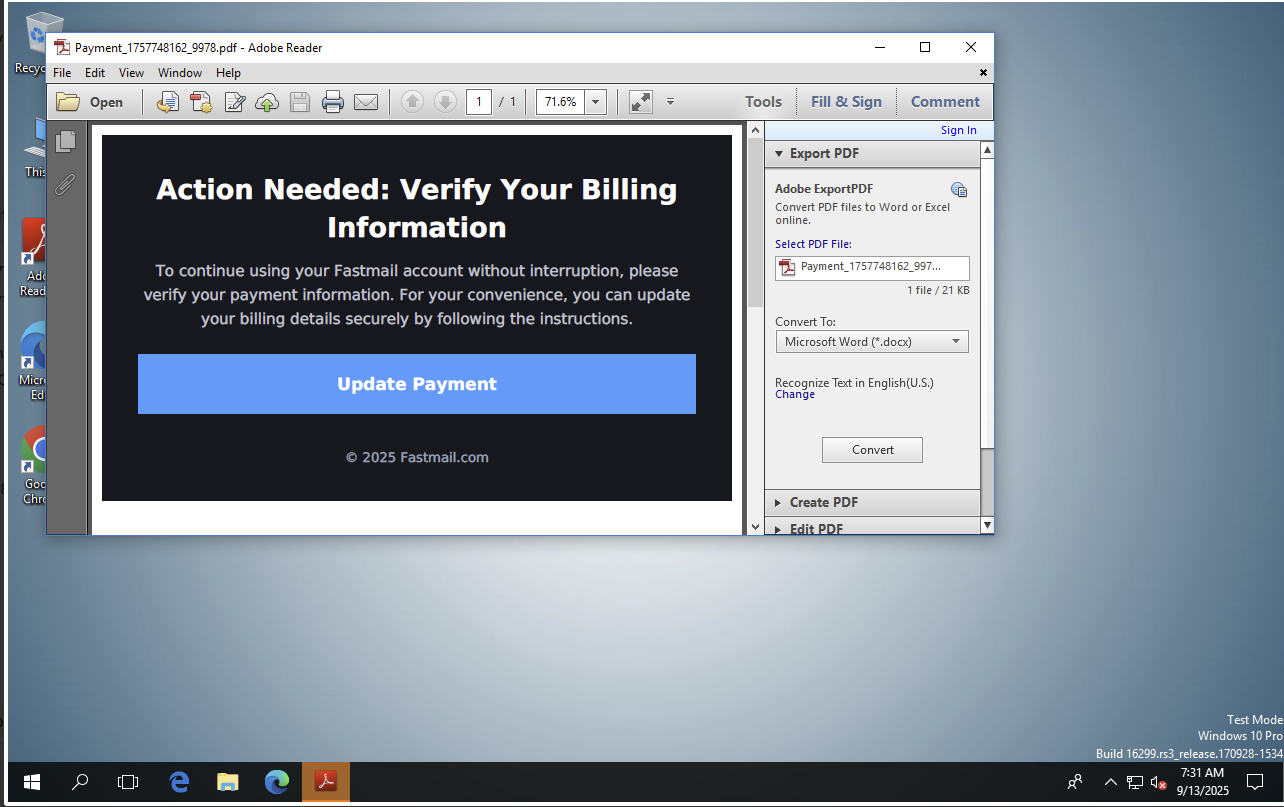The image size is (1284, 807).
Task: Open the Help menu
Action: [228, 73]
